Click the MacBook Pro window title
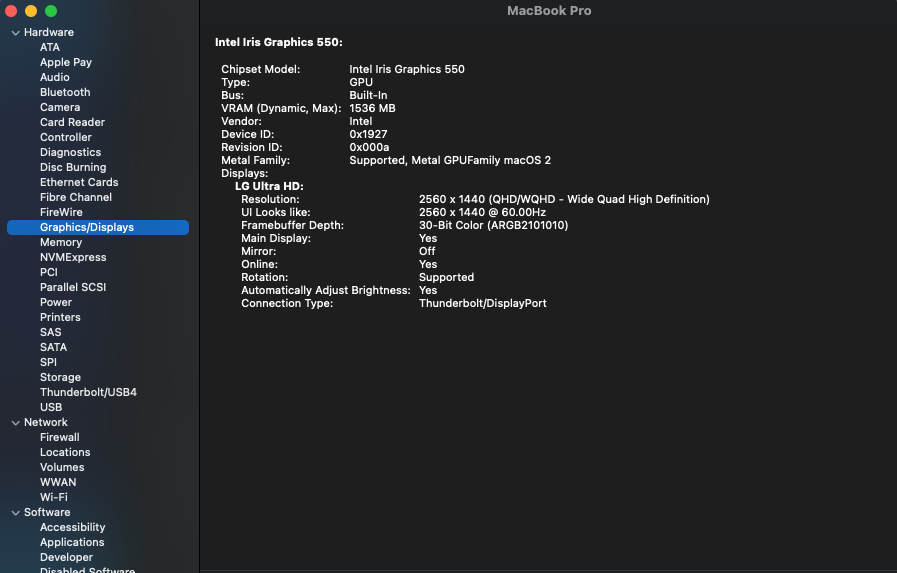This screenshot has height=573, width=897. coord(549,11)
